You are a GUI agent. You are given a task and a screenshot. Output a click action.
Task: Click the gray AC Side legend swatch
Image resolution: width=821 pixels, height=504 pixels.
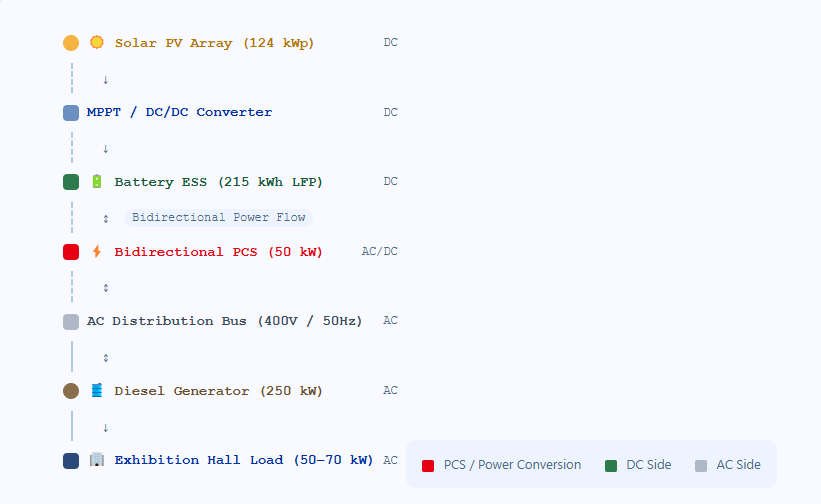point(701,466)
